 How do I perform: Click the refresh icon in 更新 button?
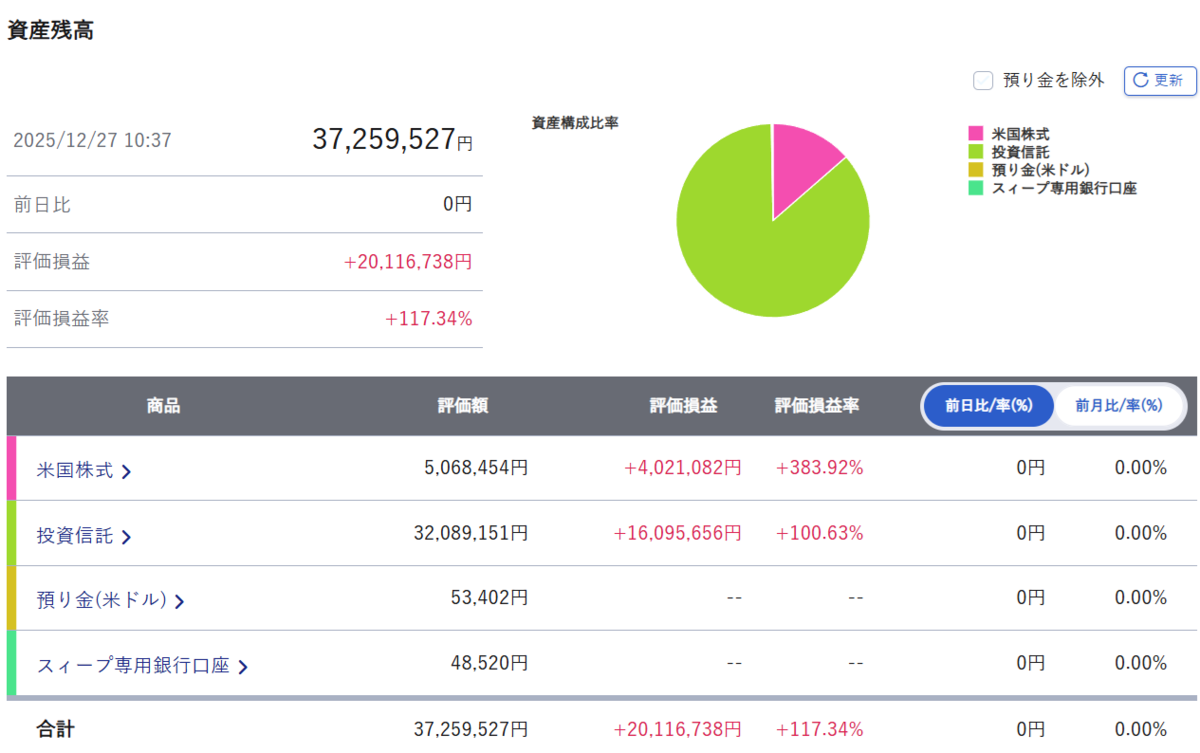1140,81
